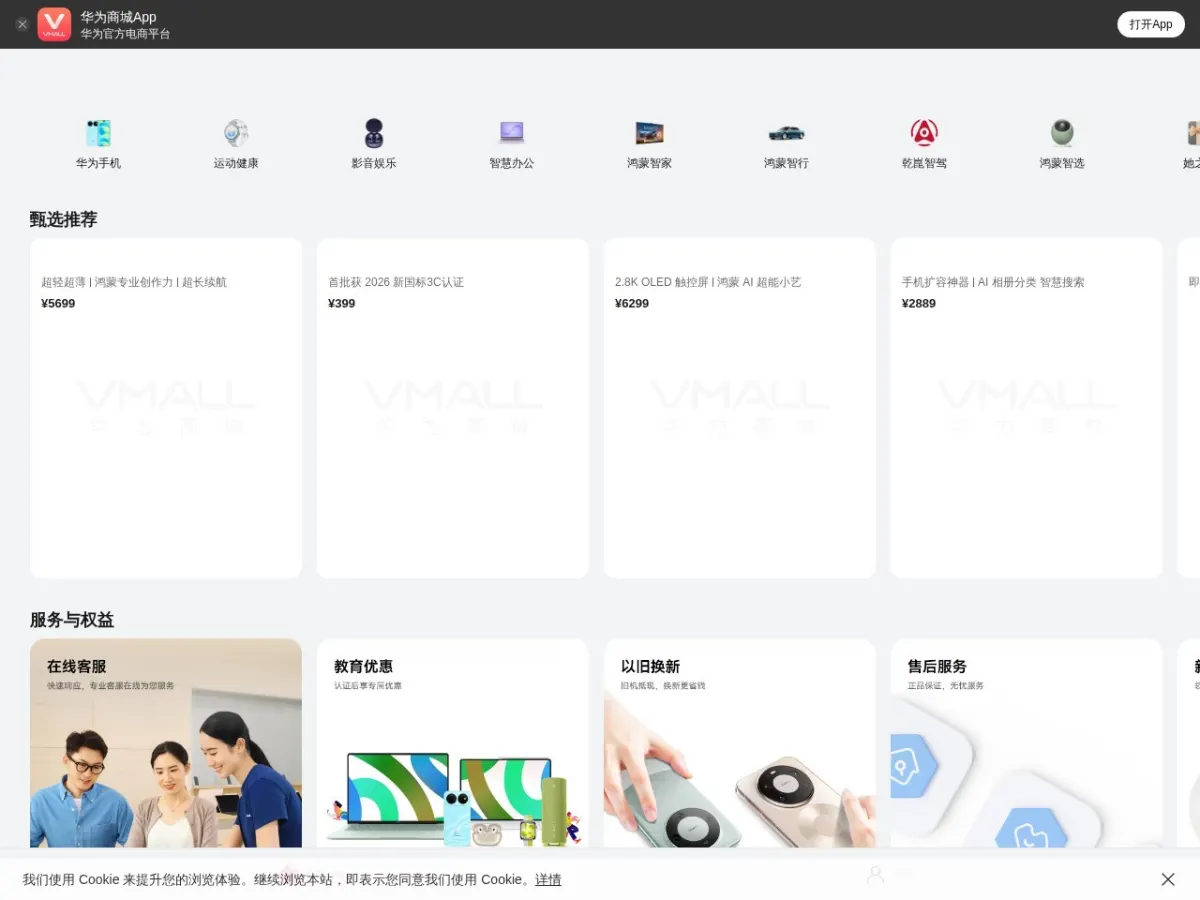
Task: Open the ¥2889 手机扩容神器 product card
Action: 1027,408
